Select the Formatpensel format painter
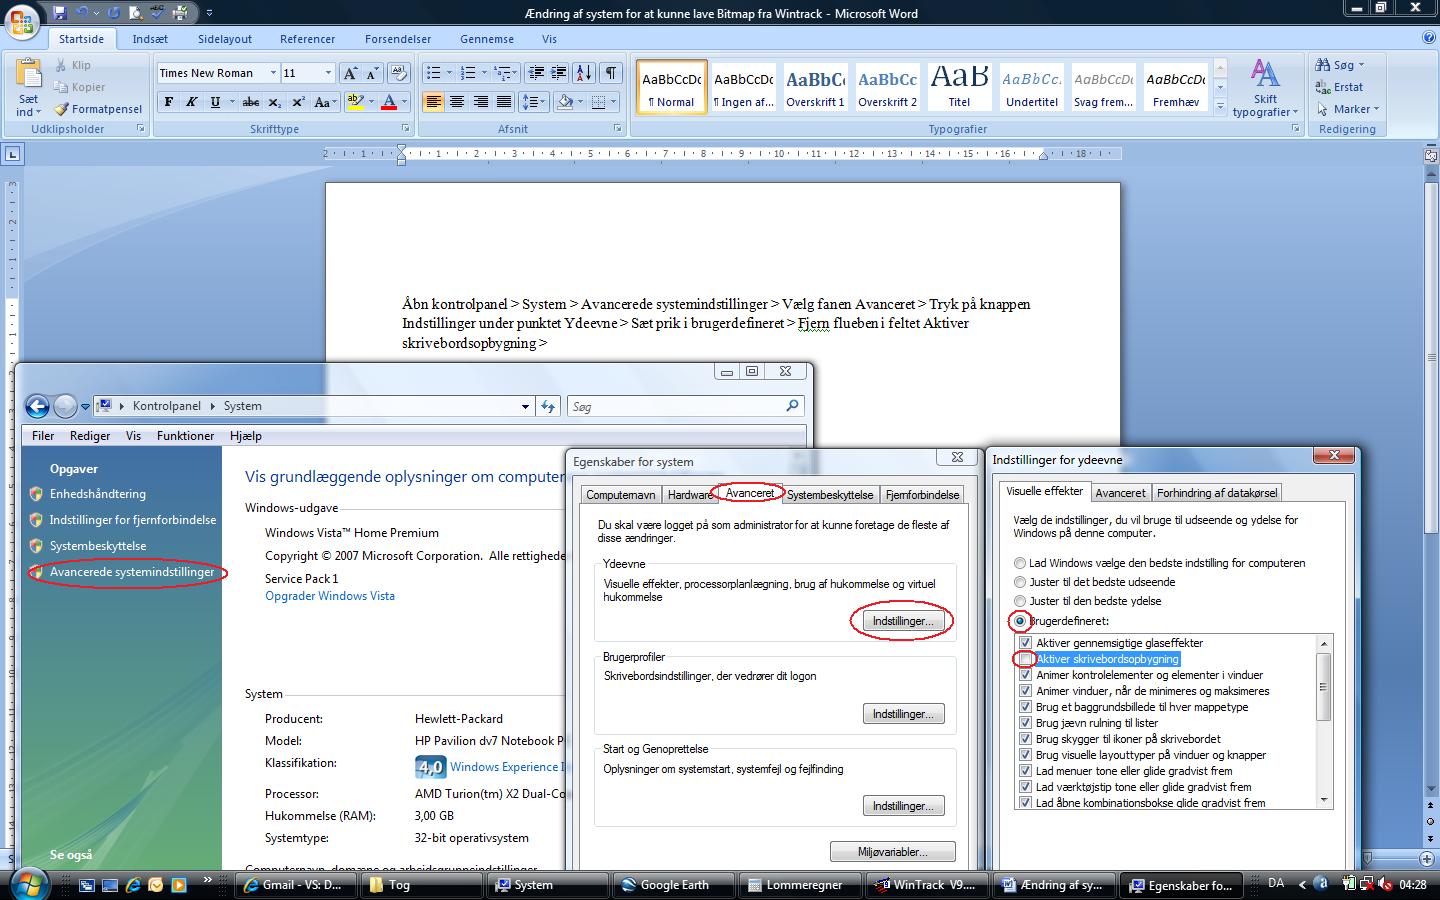Viewport: 1440px width, 900px height. pyautogui.click(x=98, y=109)
